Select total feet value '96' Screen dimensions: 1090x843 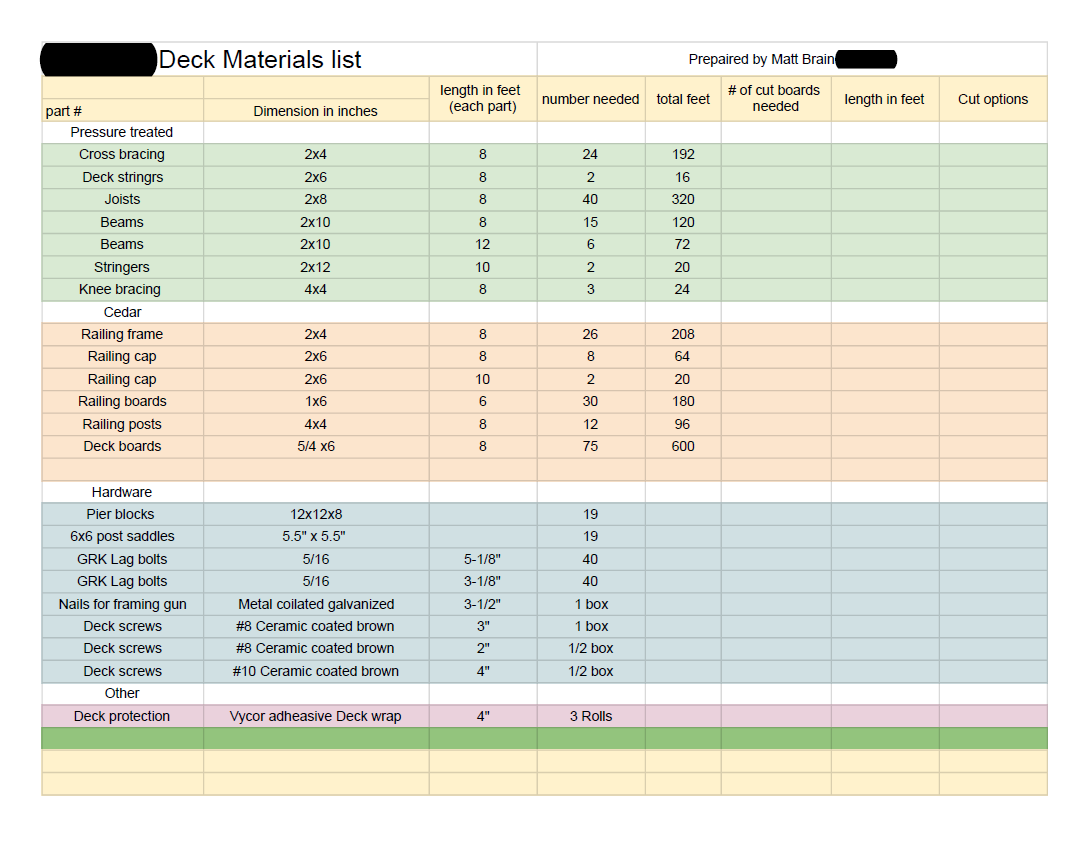click(x=682, y=424)
